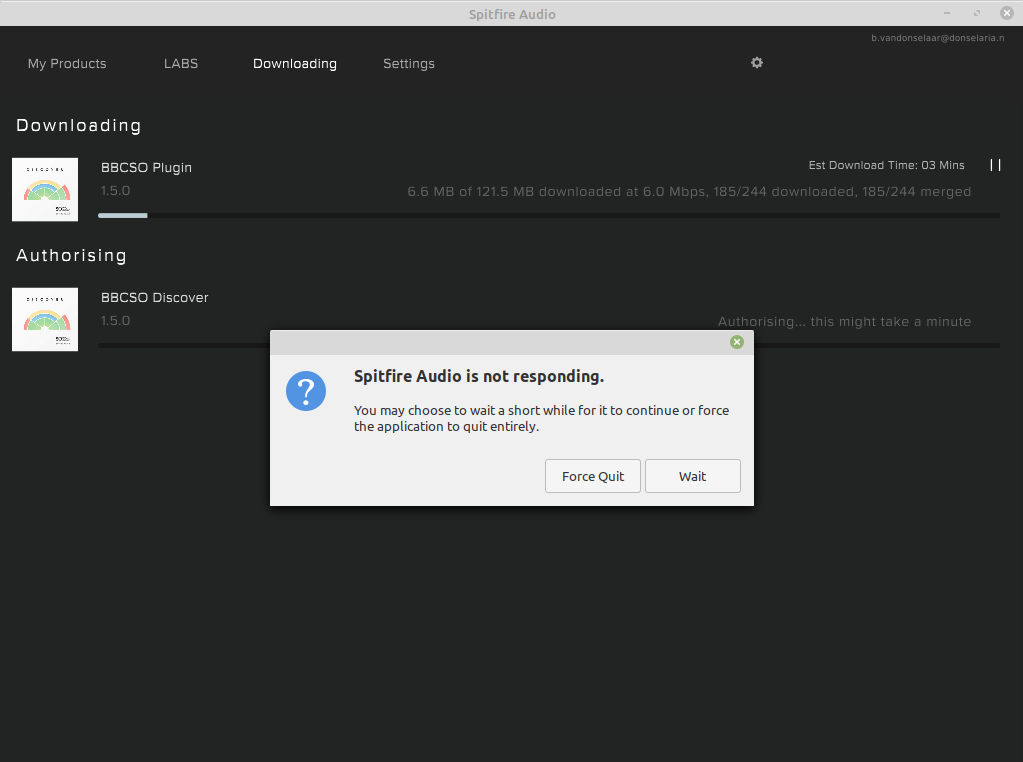Click the BBCSO Discover authorising progress bar

tap(549, 345)
